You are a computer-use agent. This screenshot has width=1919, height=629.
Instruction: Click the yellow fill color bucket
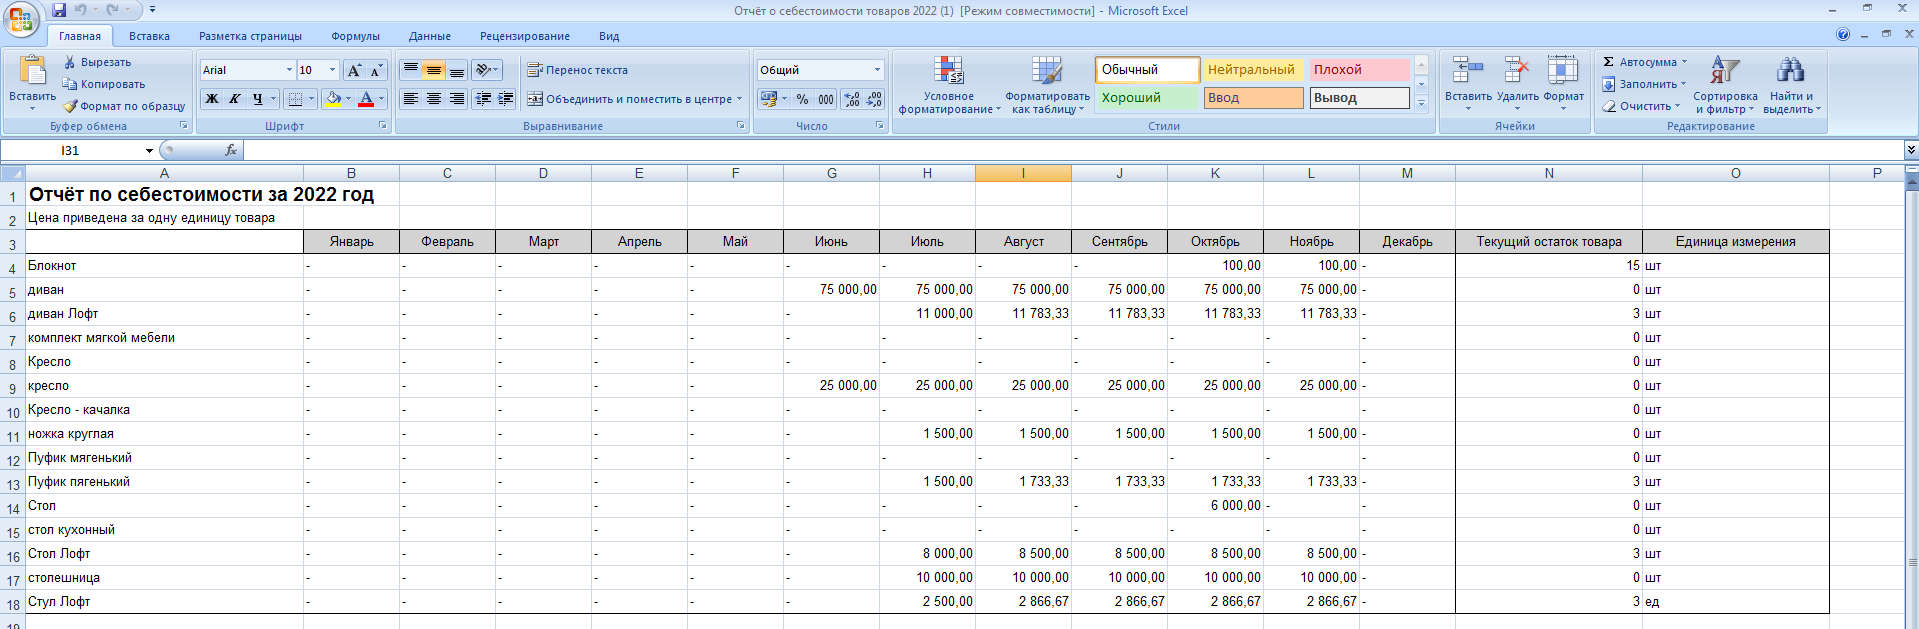tap(333, 99)
